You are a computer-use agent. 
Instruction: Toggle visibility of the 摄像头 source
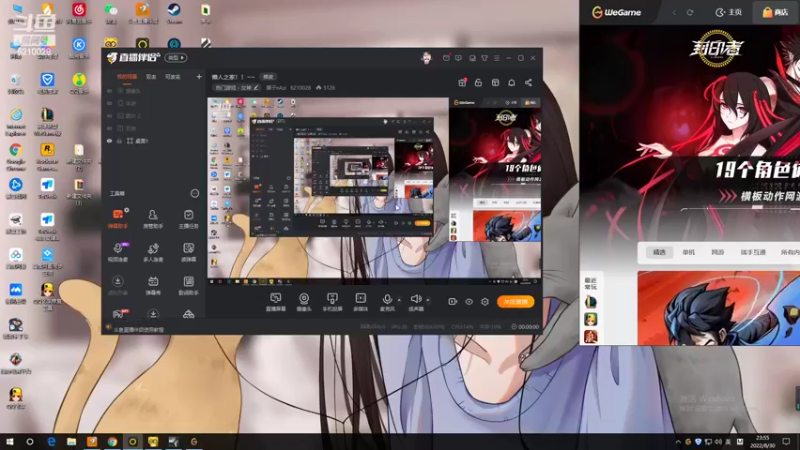109,91
